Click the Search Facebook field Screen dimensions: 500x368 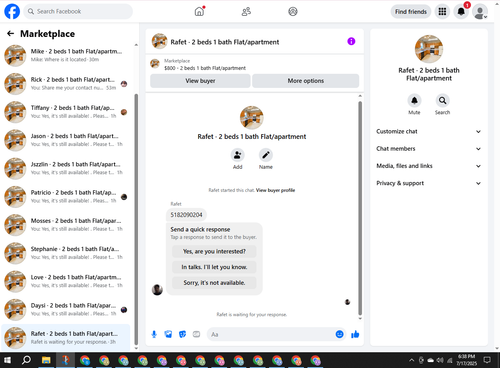78,11
